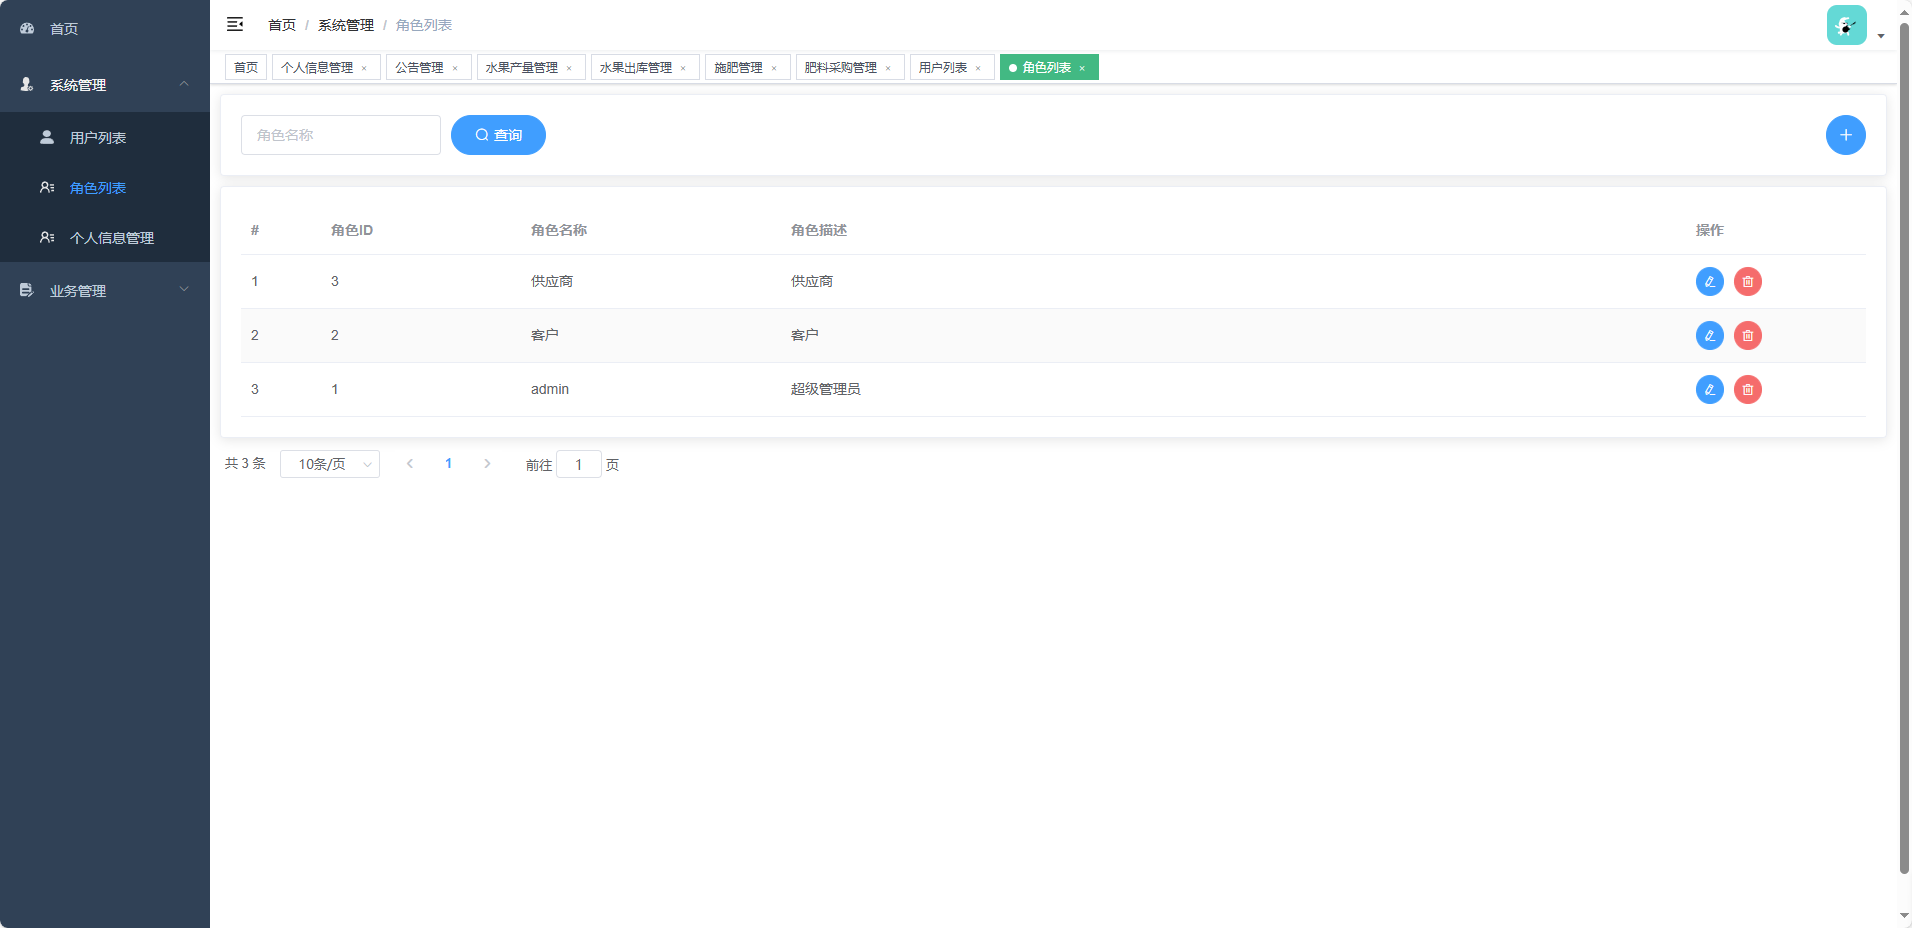Edit the admin role row
Screen dimensions: 1912x928
pyautogui.click(x=1709, y=390)
